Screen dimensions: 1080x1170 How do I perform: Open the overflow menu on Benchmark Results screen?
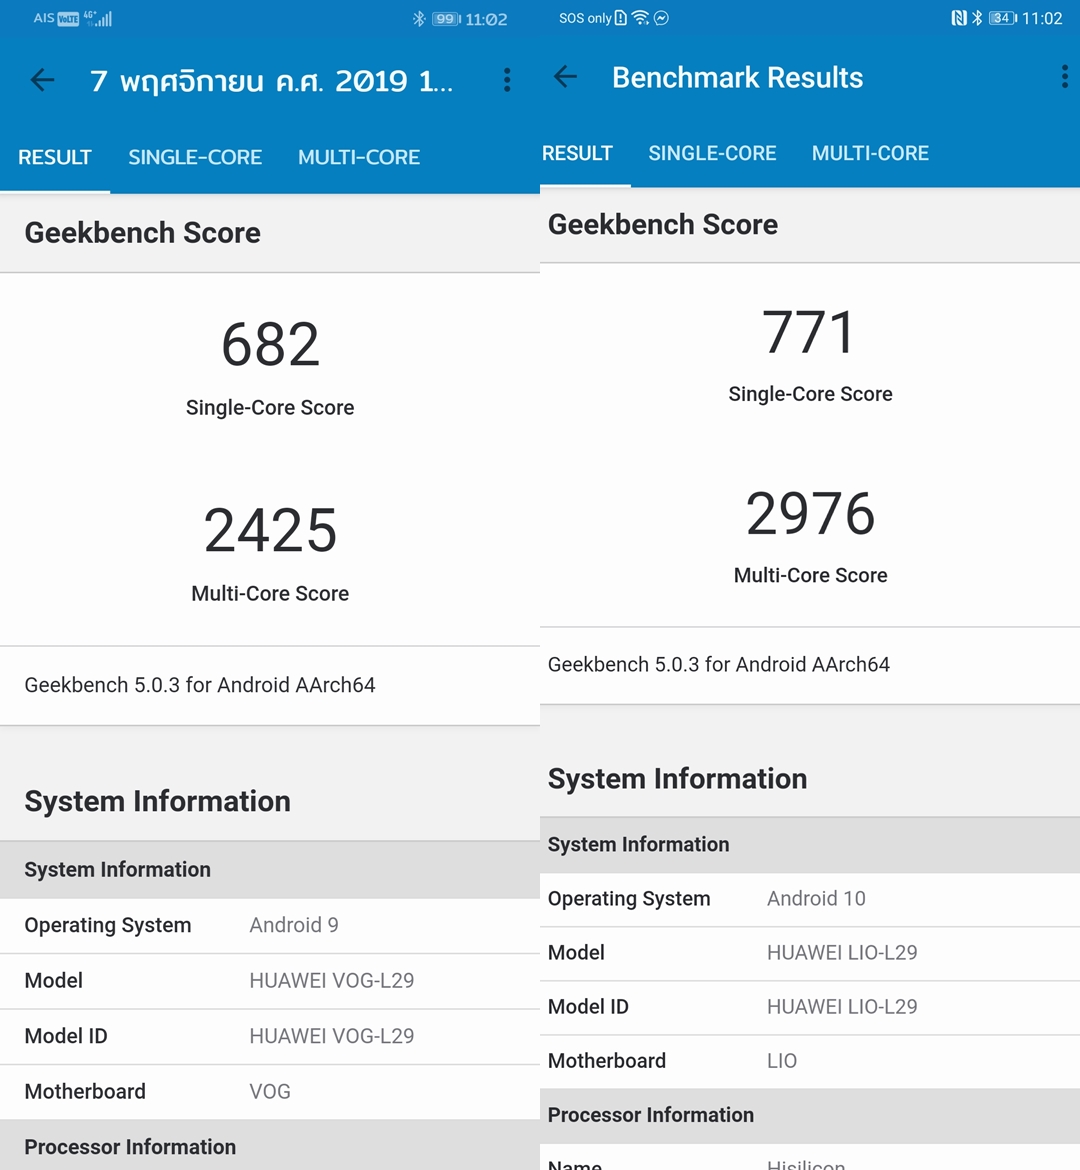pyautogui.click(x=1064, y=76)
